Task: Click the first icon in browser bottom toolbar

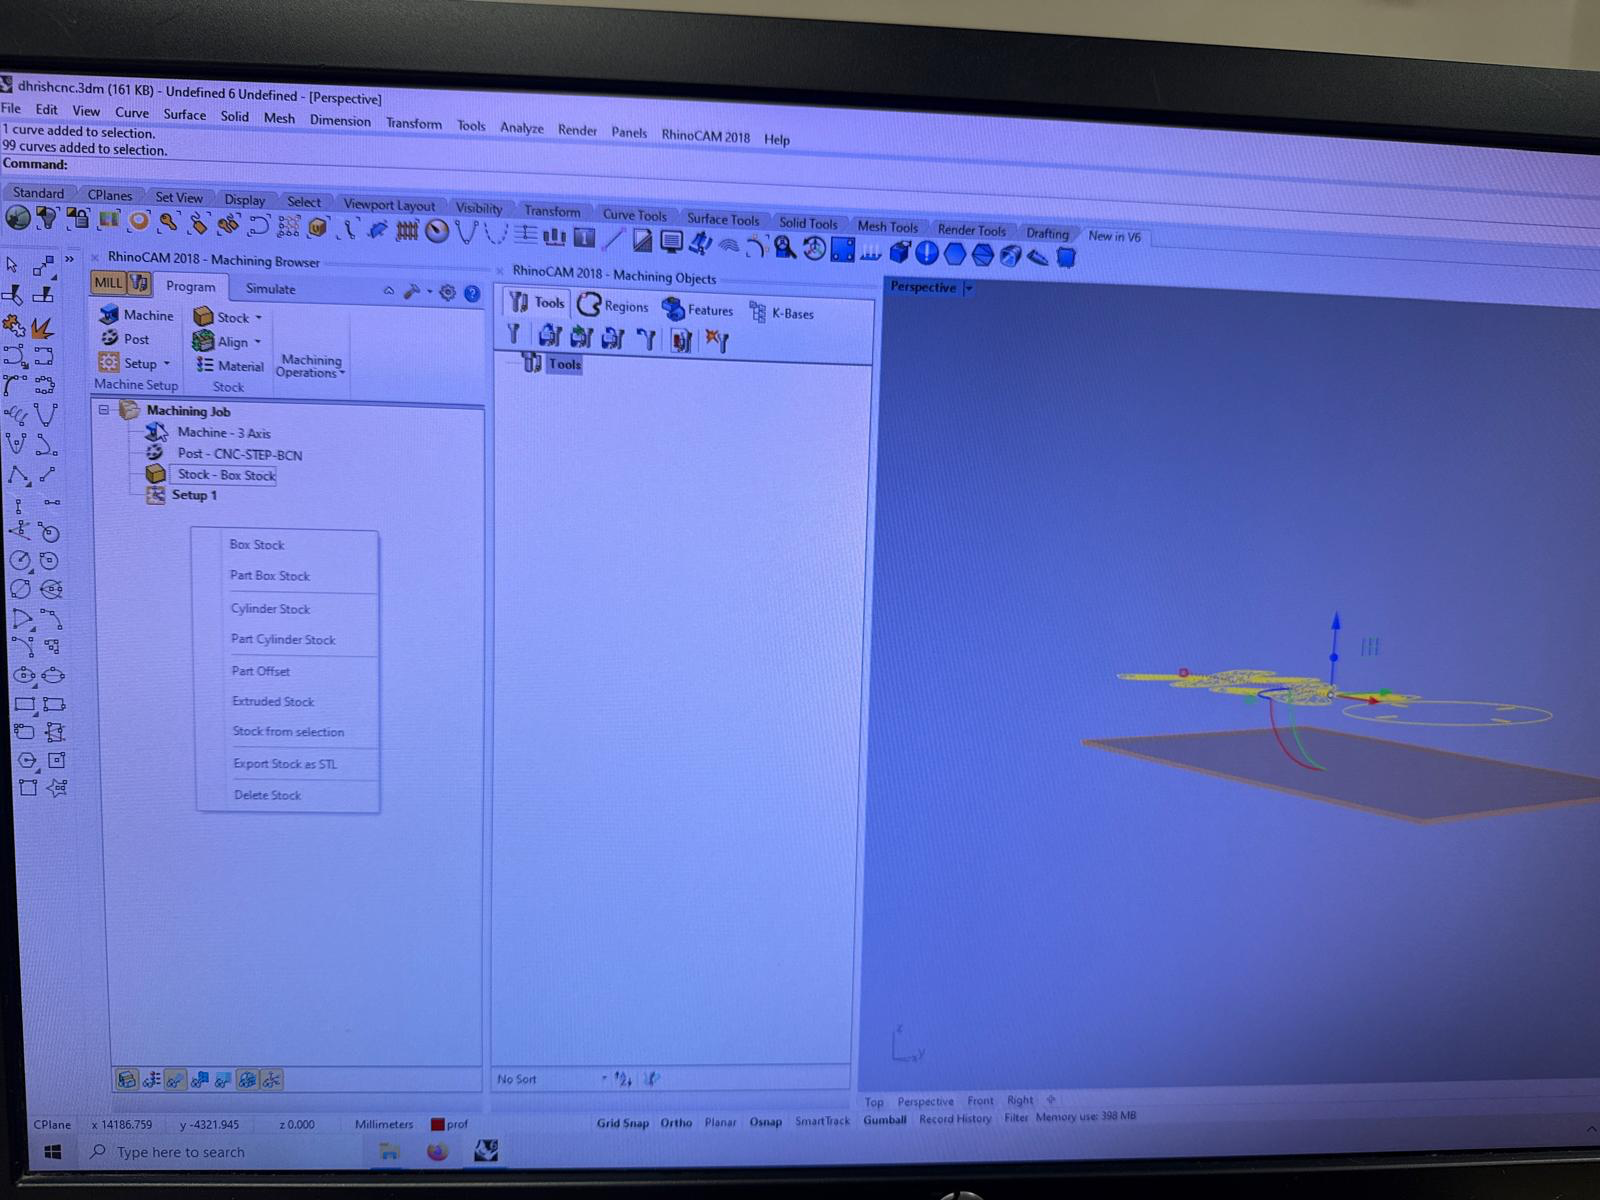Action: (127, 1080)
